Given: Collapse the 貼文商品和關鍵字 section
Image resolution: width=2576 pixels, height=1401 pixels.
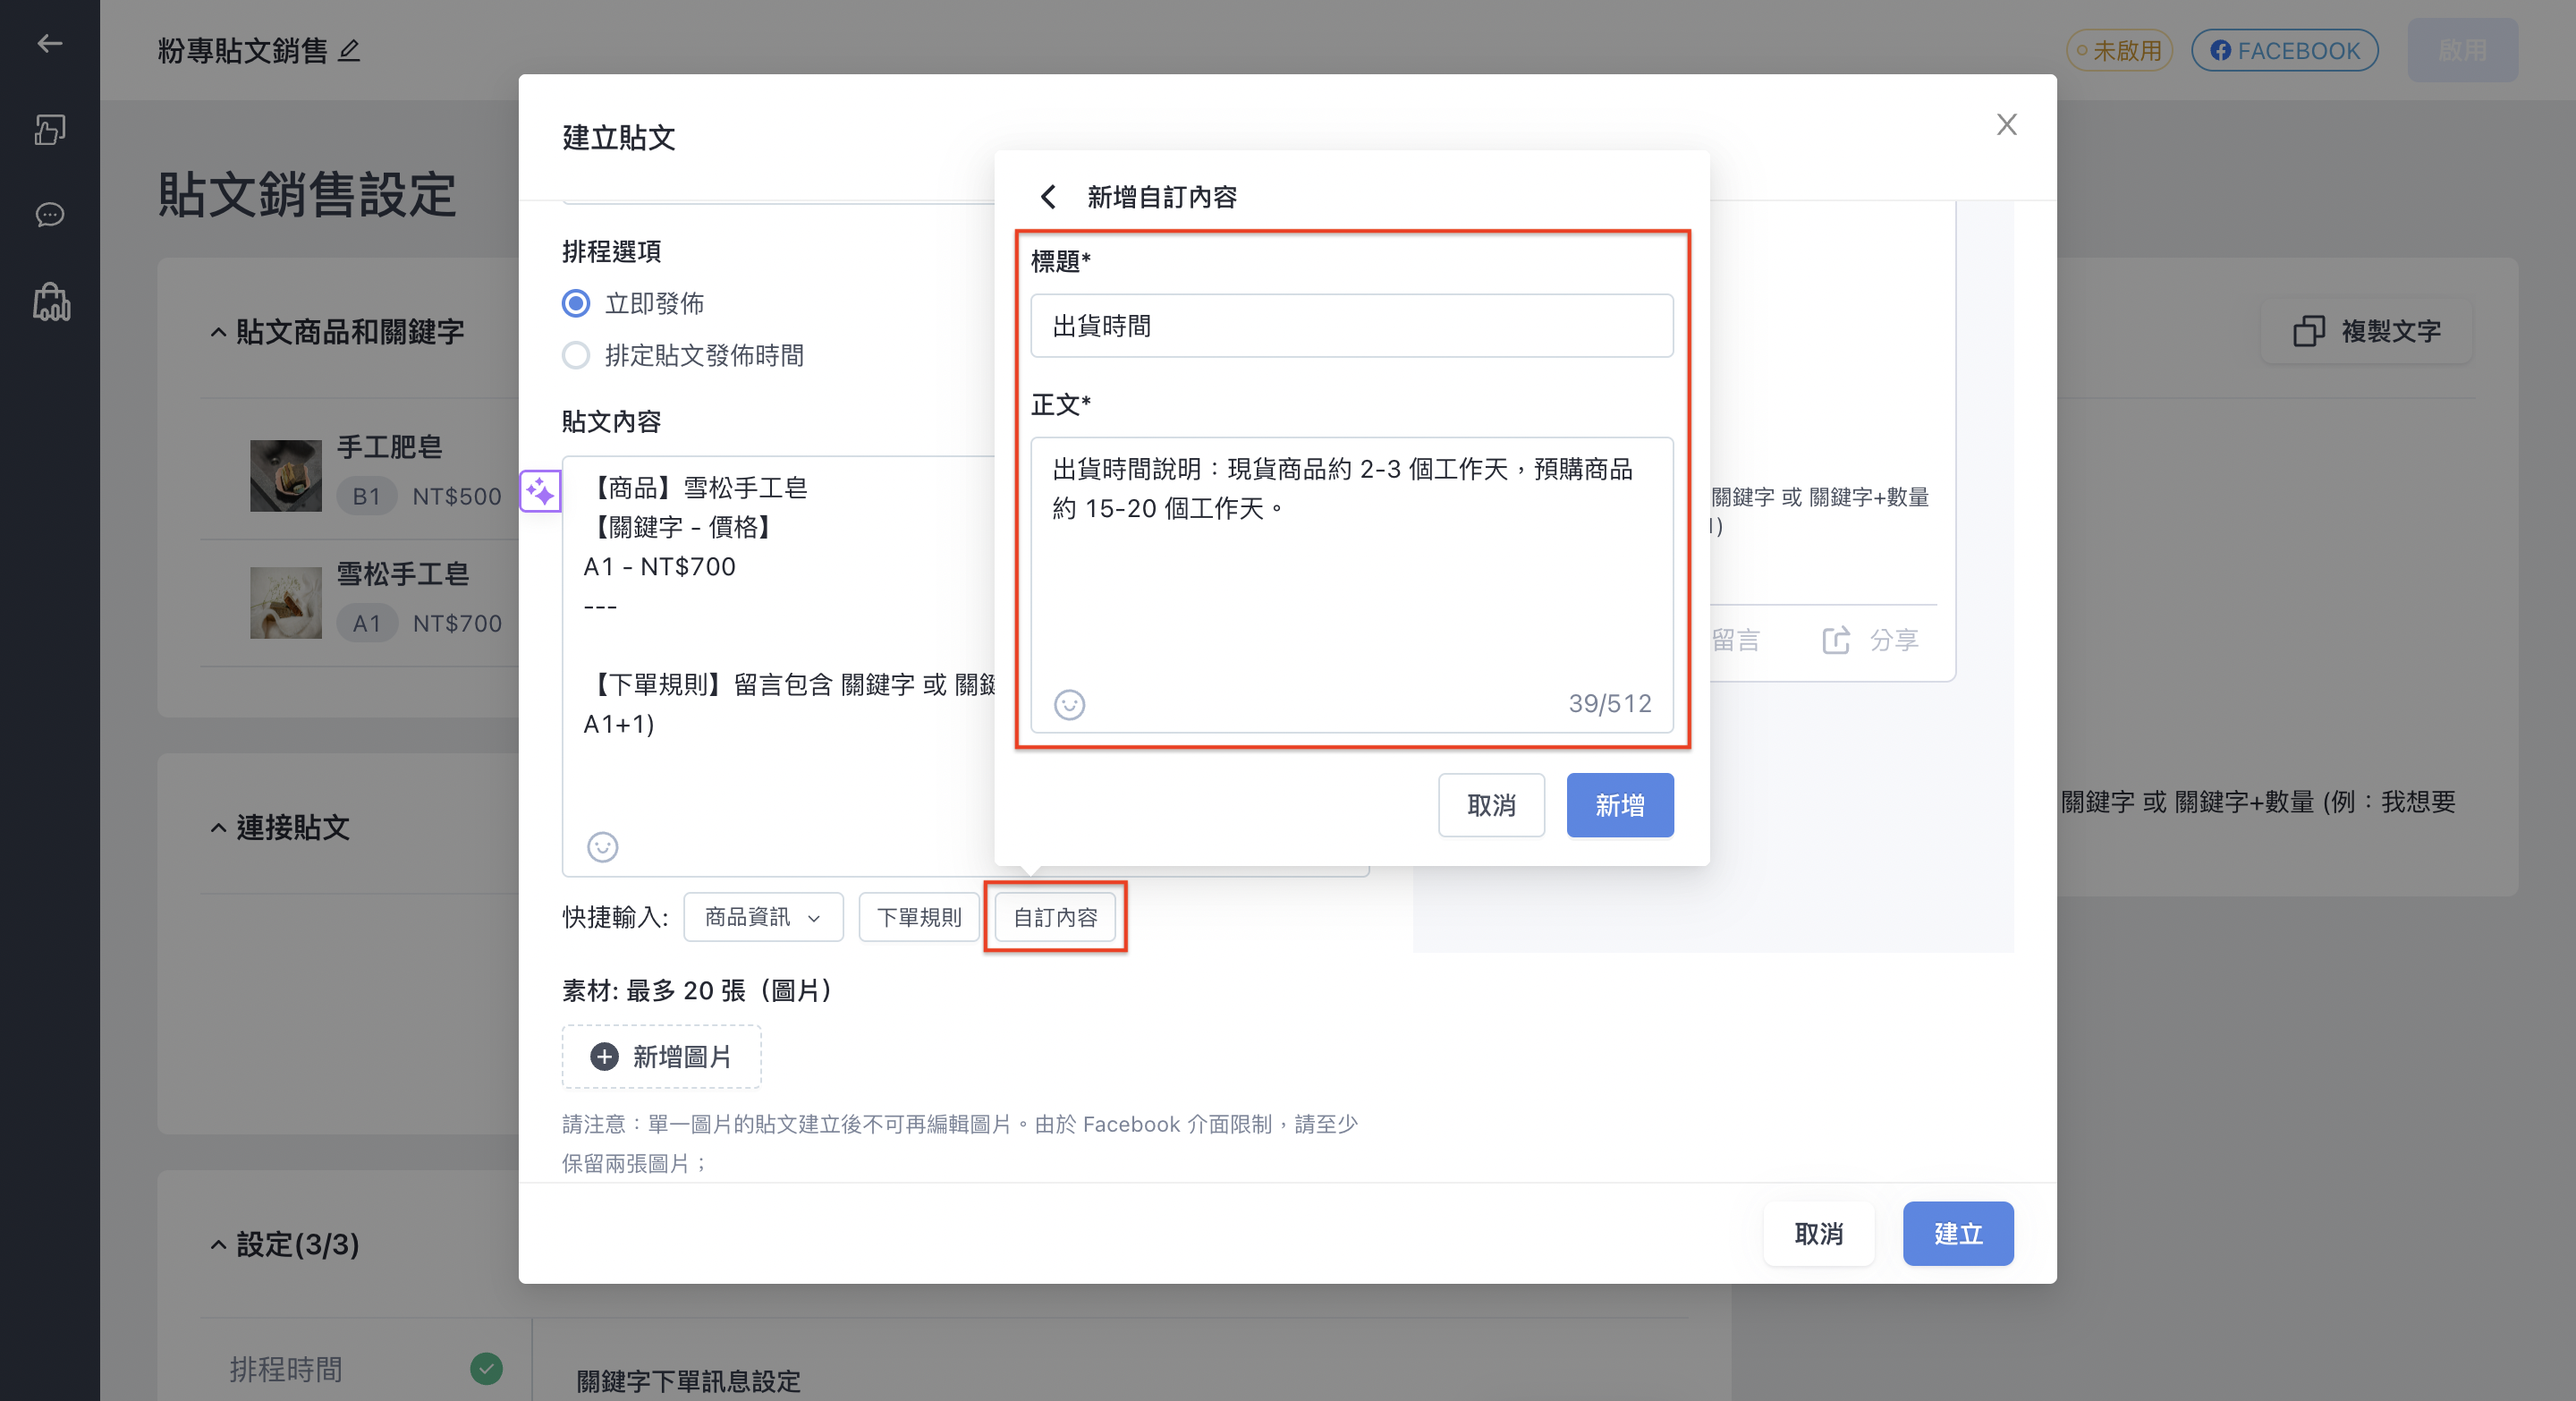Looking at the screenshot, I should pyautogui.click(x=218, y=332).
